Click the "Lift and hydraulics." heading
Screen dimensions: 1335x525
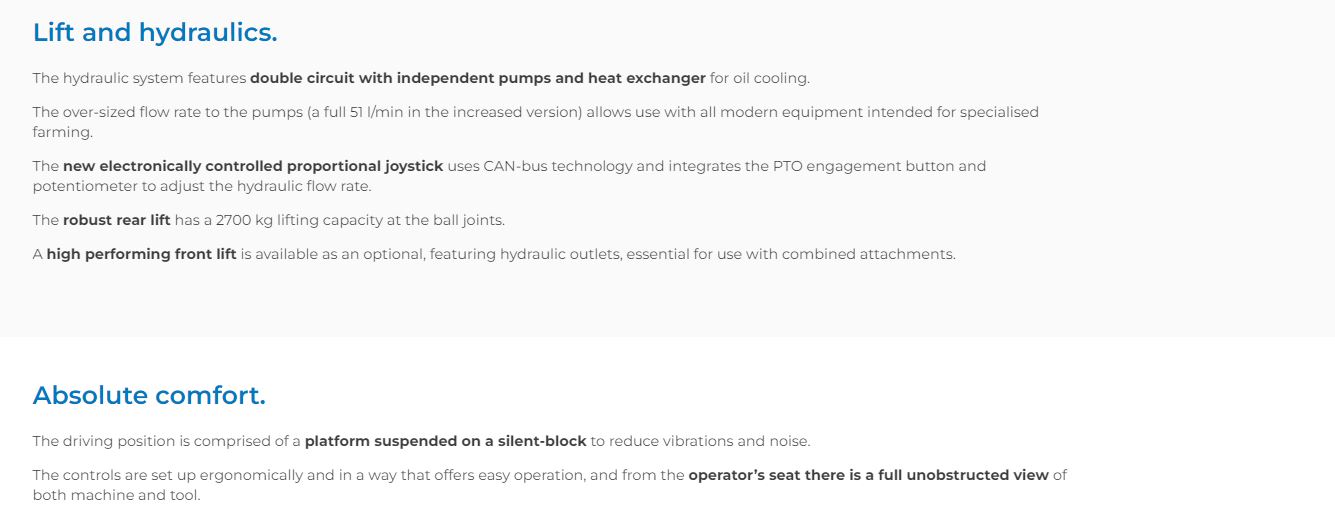155,33
